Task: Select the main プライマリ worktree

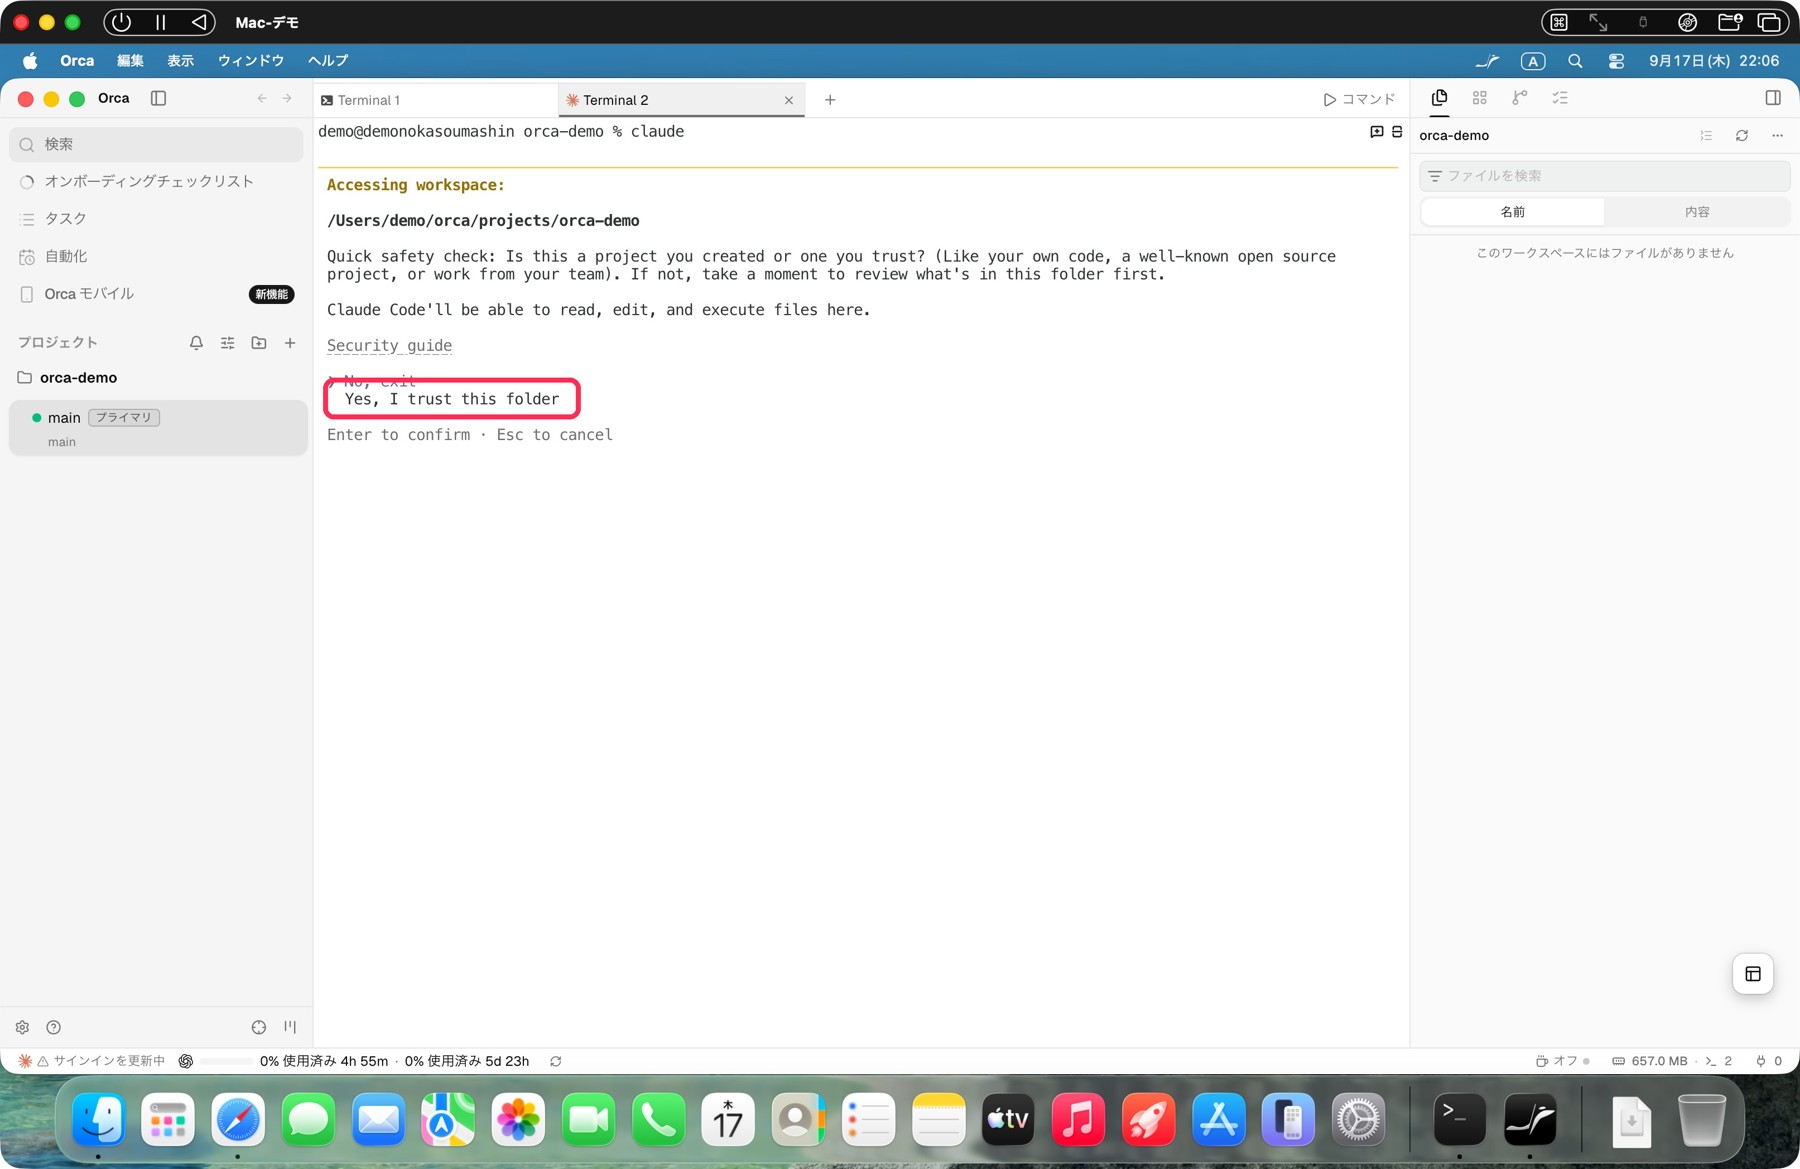Action: (158, 428)
